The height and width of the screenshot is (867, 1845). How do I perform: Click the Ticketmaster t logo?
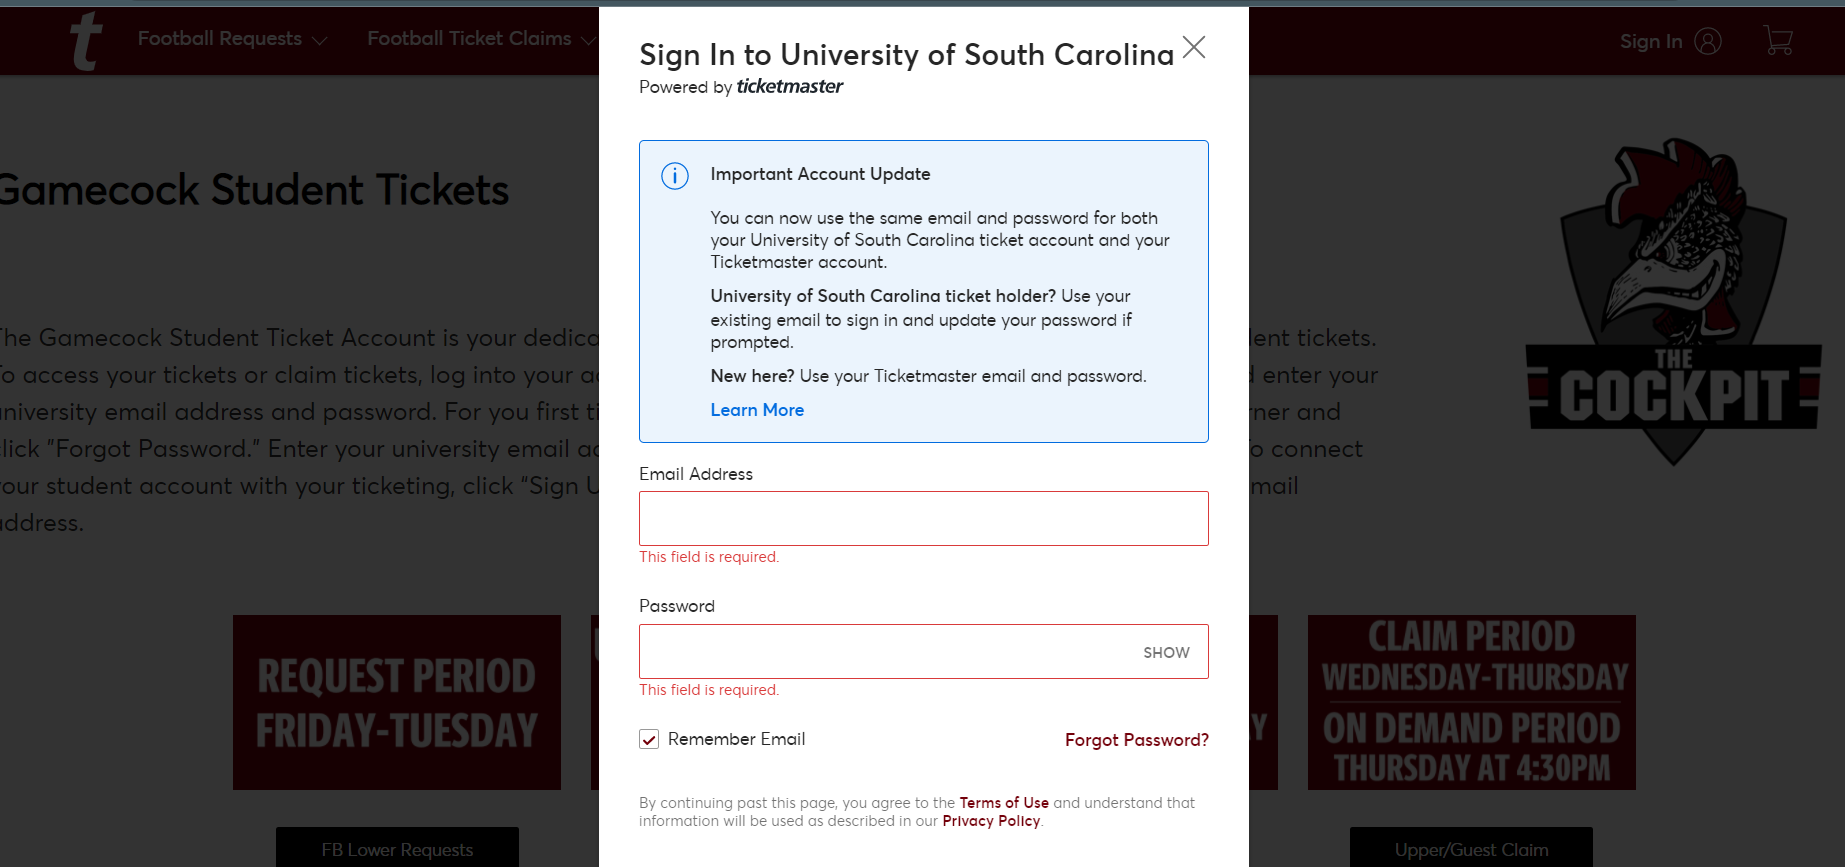[86, 41]
